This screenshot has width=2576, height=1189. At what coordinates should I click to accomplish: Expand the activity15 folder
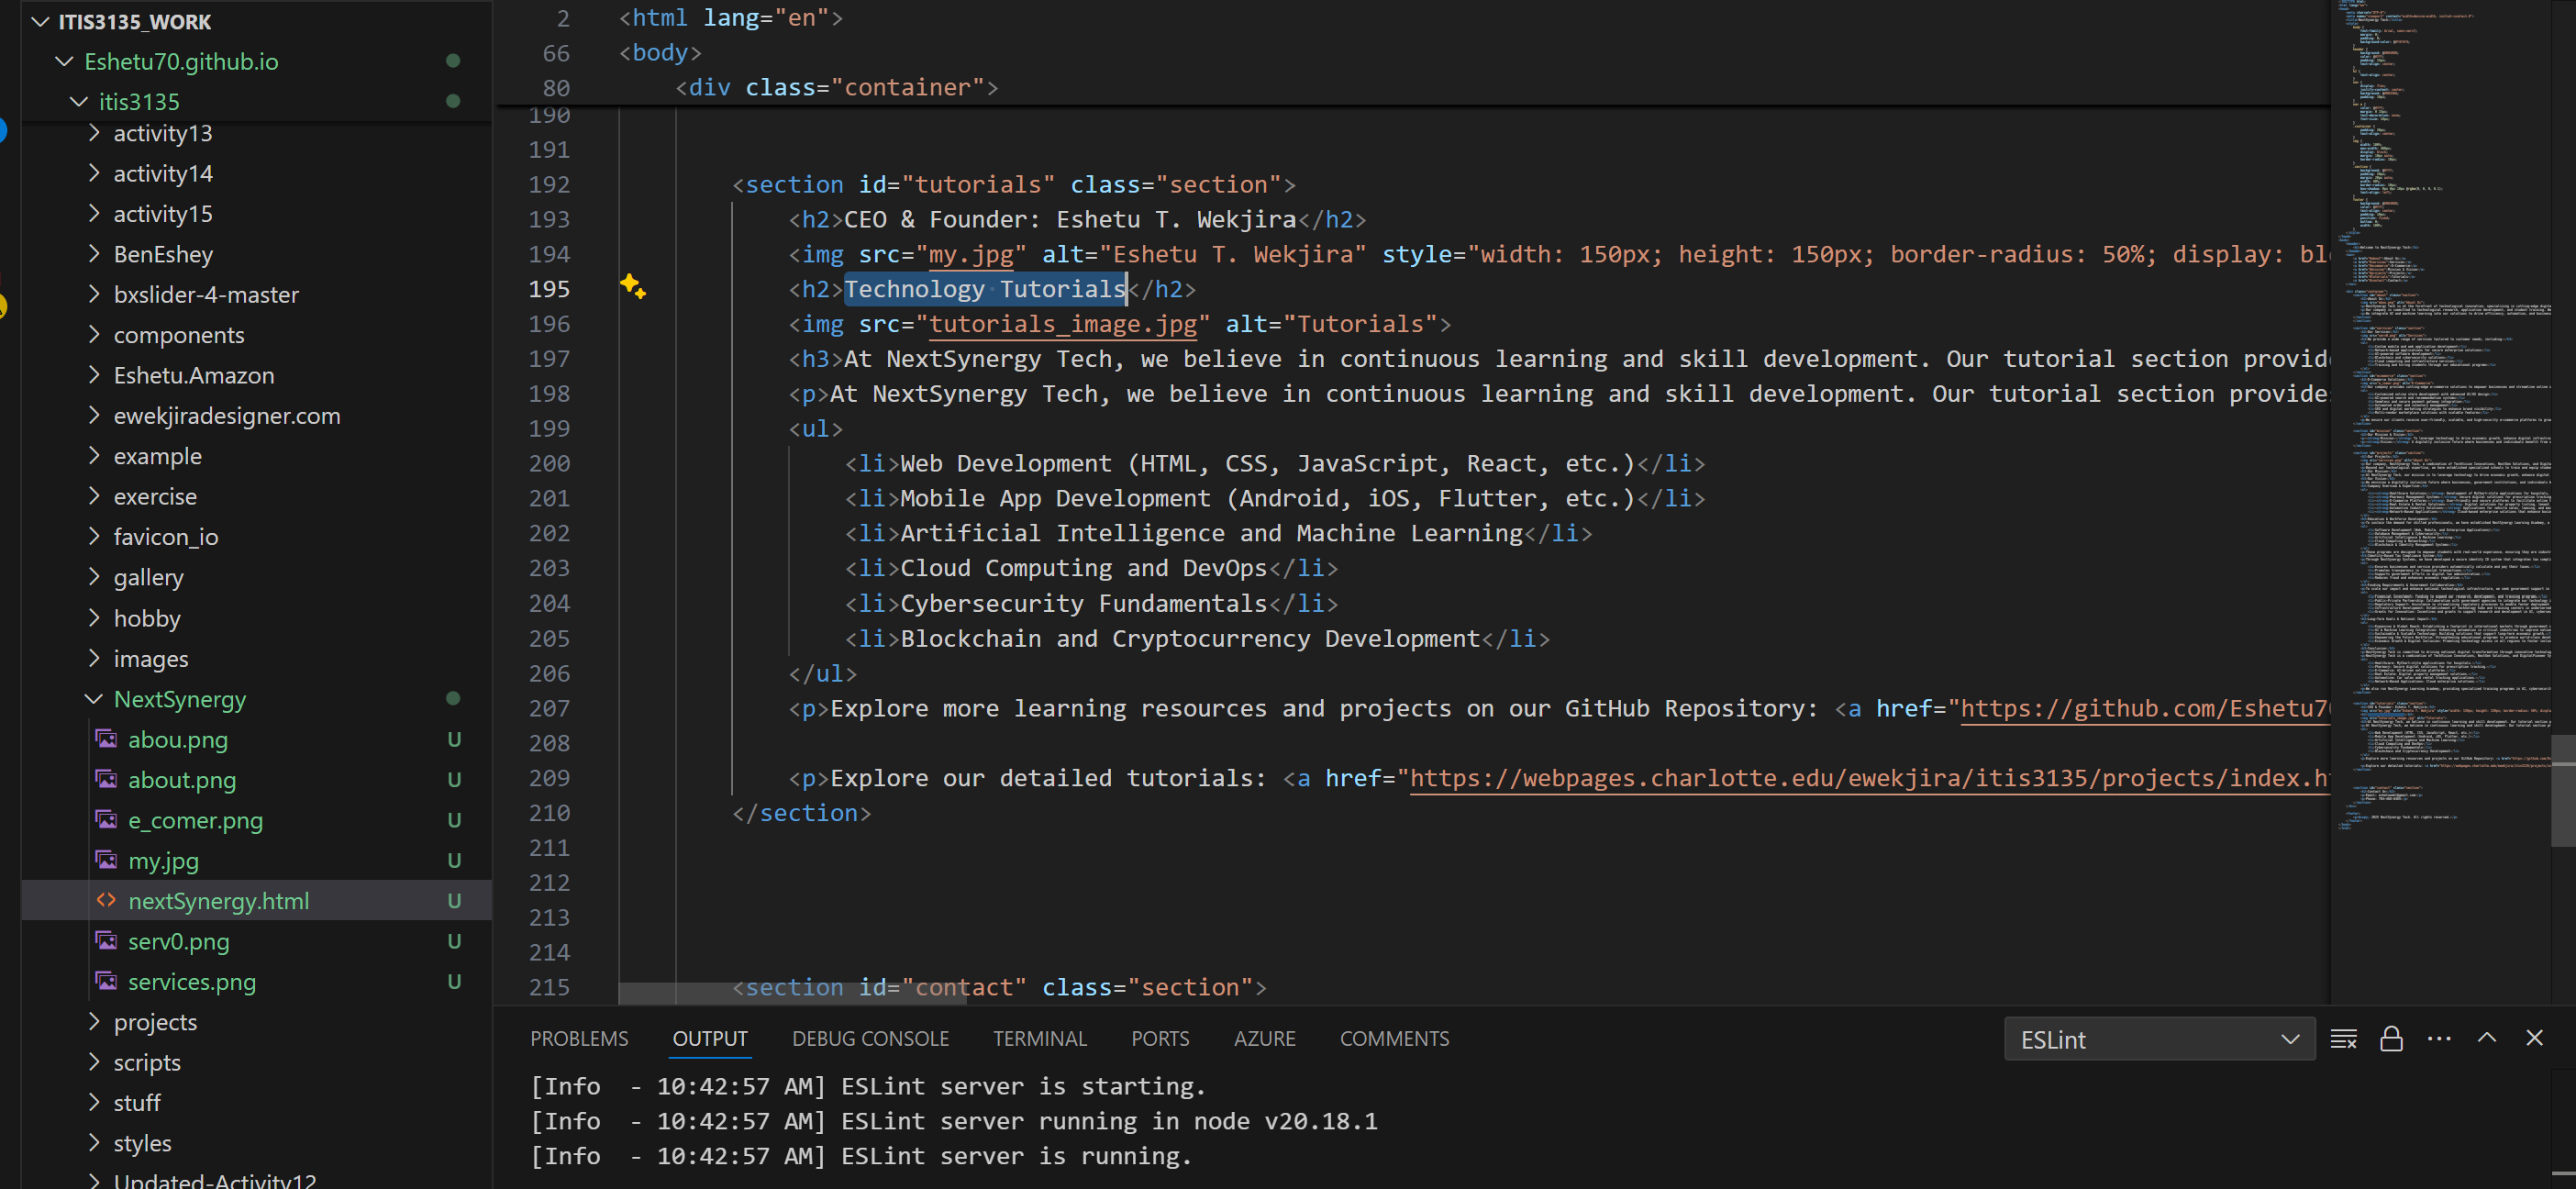(257, 213)
